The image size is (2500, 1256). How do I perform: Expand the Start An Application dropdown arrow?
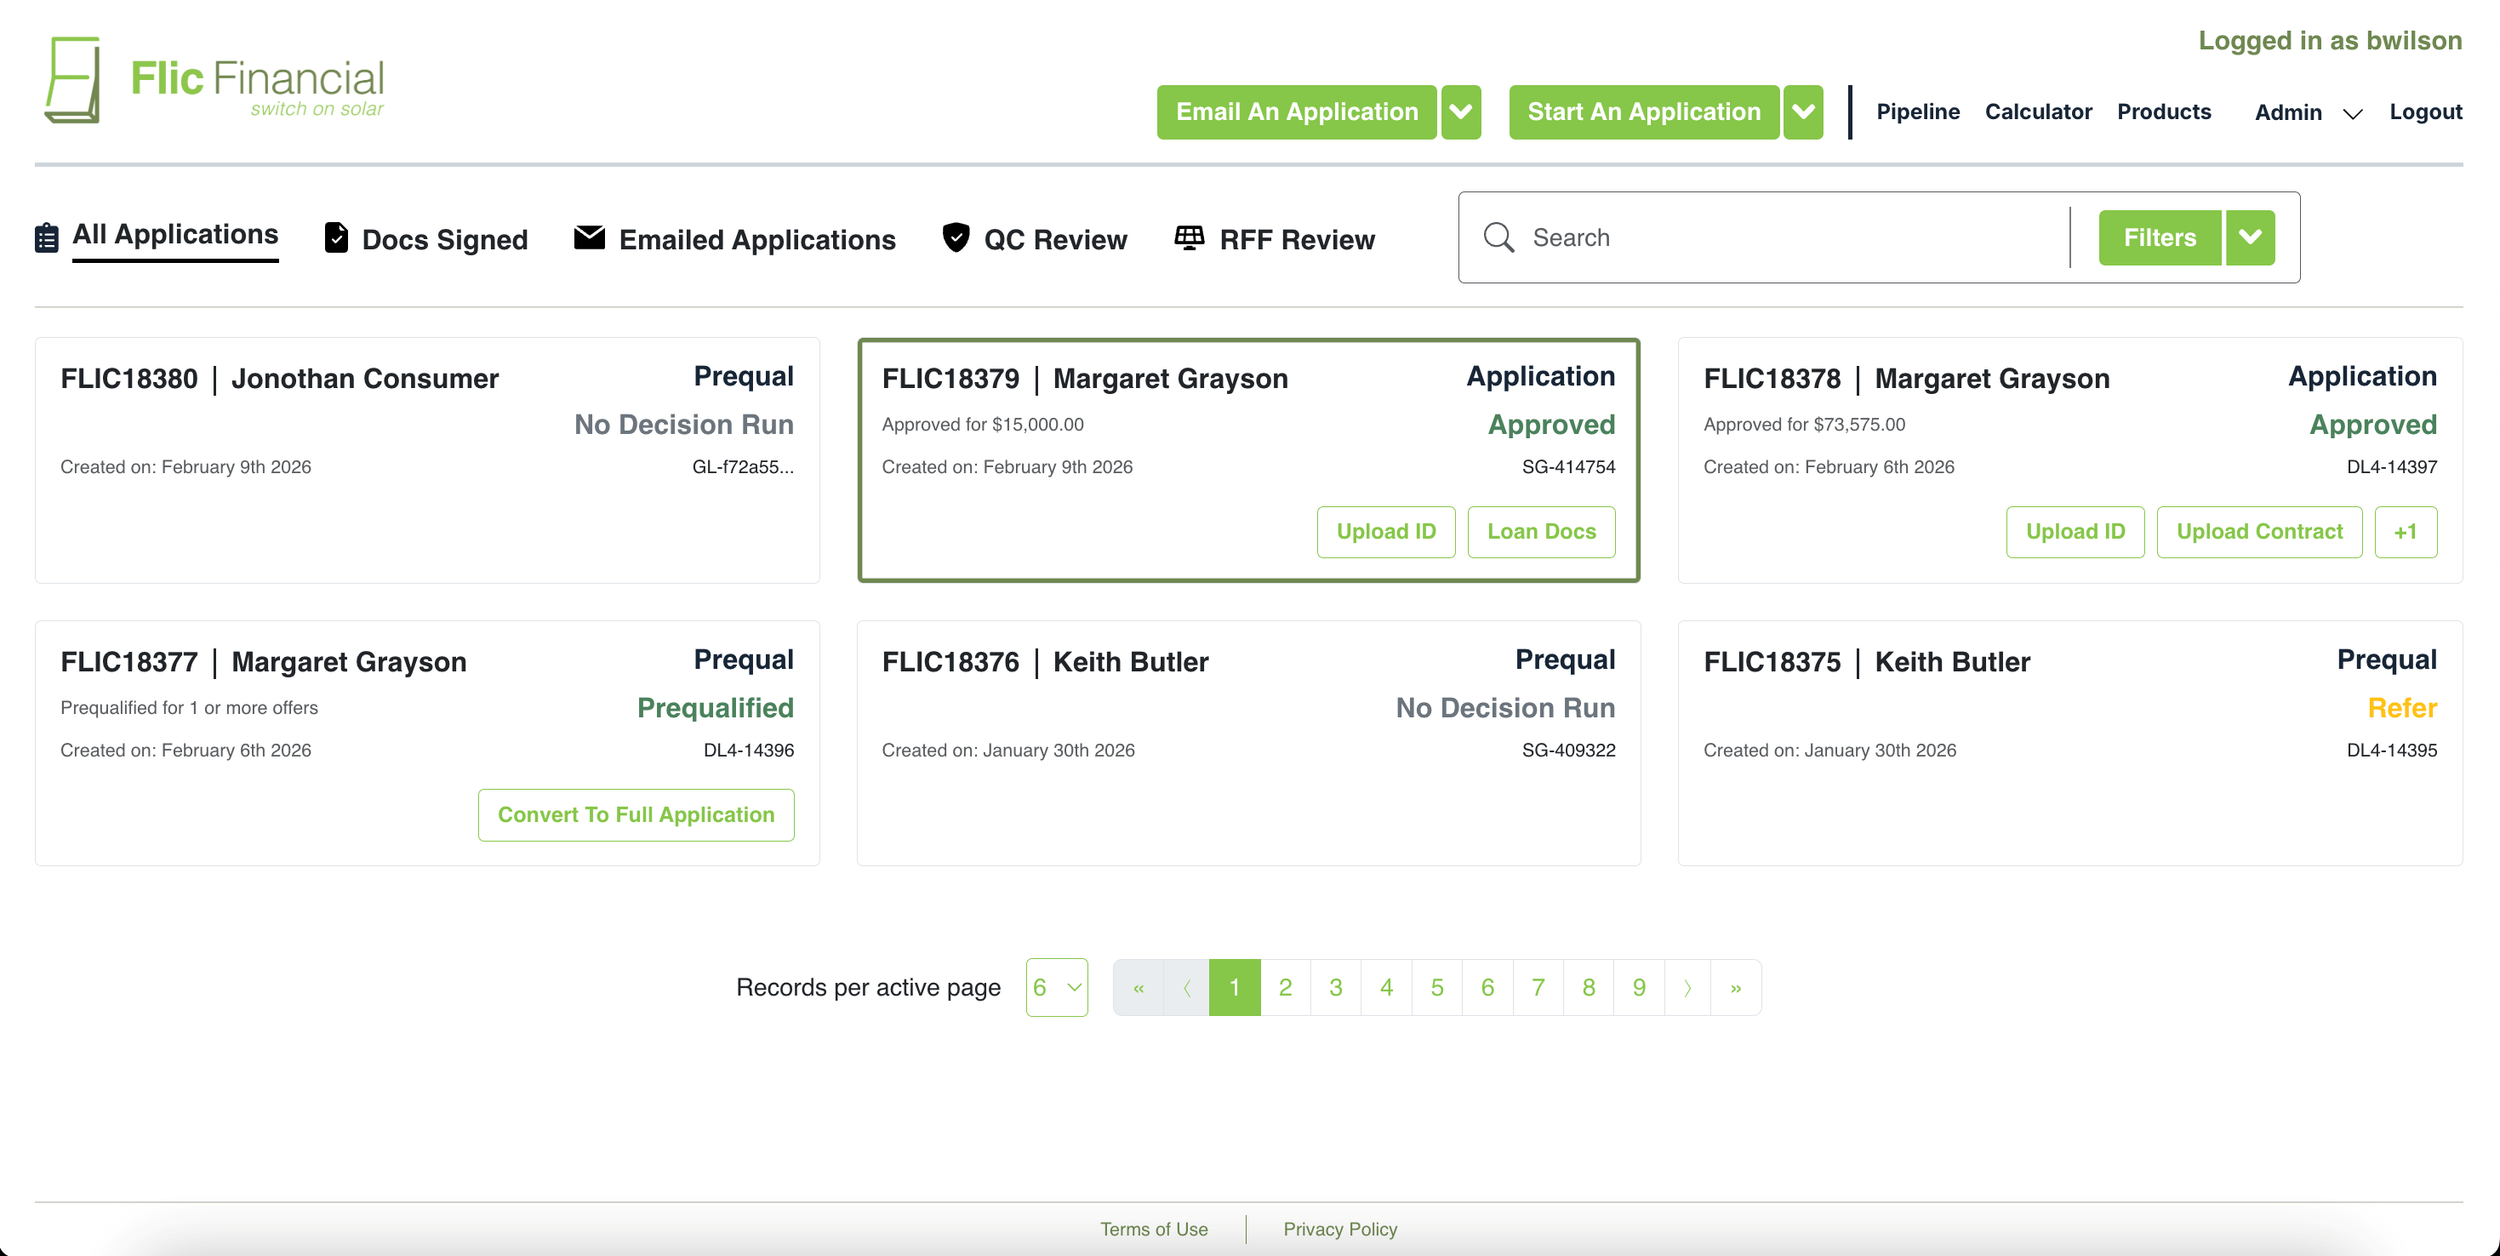(1803, 112)
